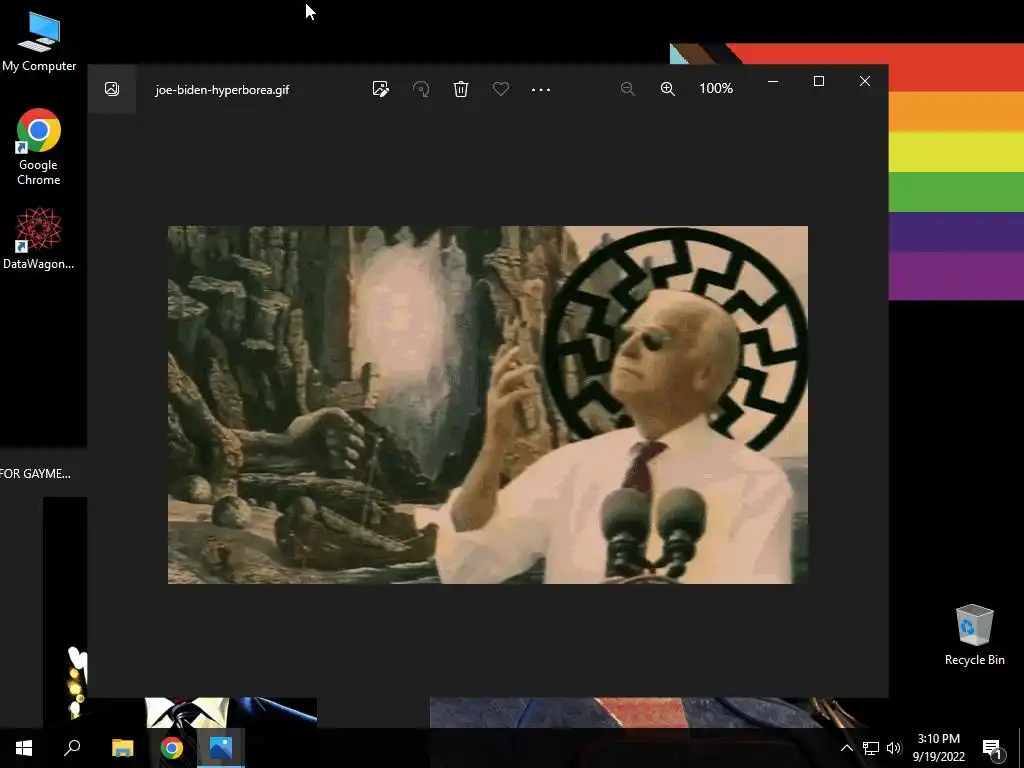
Task: Click the zoom out magnifier
Action: pyautogui.click(x=628, y=89)
